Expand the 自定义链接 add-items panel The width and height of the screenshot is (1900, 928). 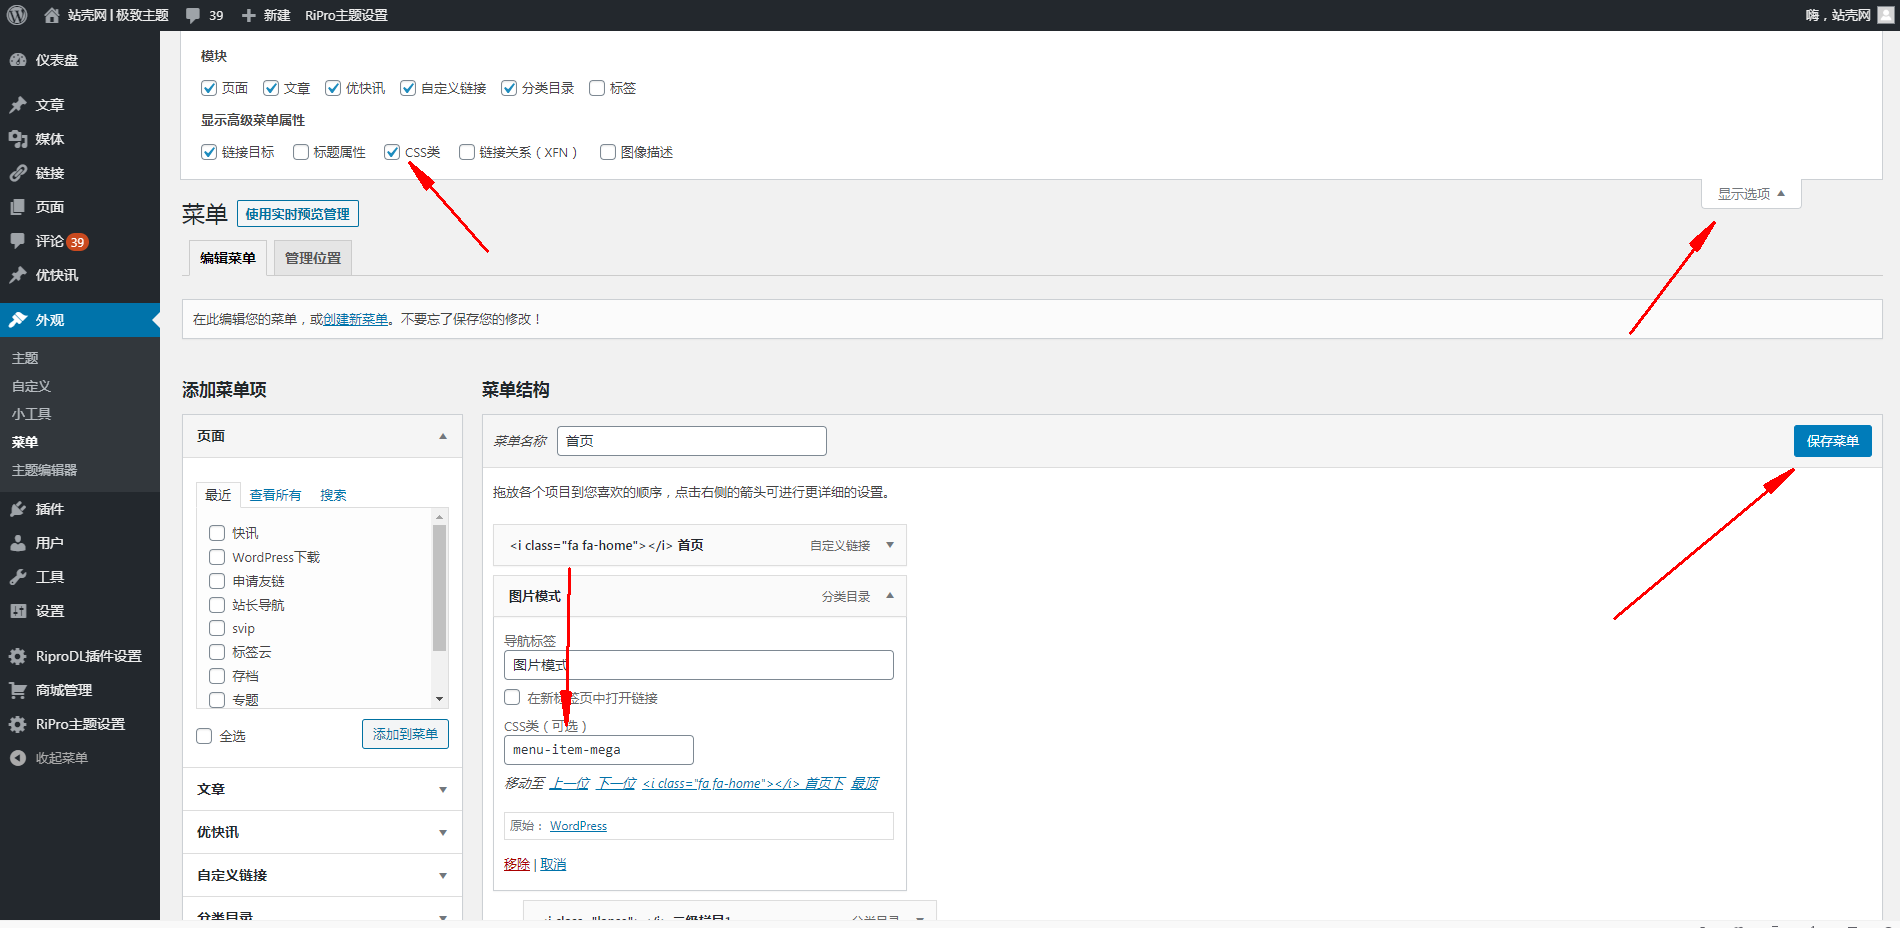click(x=443, y=876)
